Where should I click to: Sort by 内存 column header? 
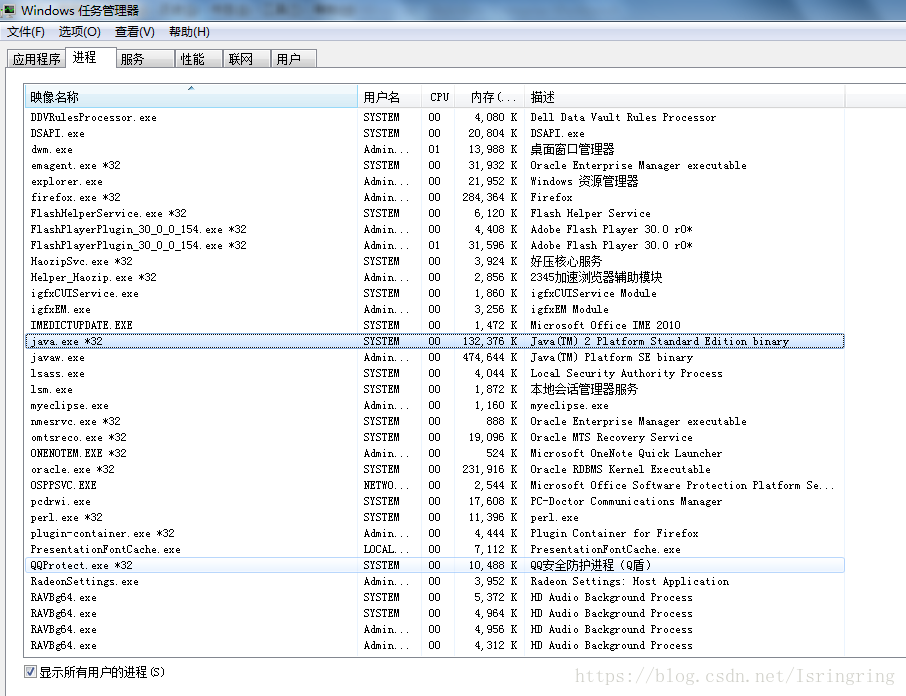(x=489, y=96)
